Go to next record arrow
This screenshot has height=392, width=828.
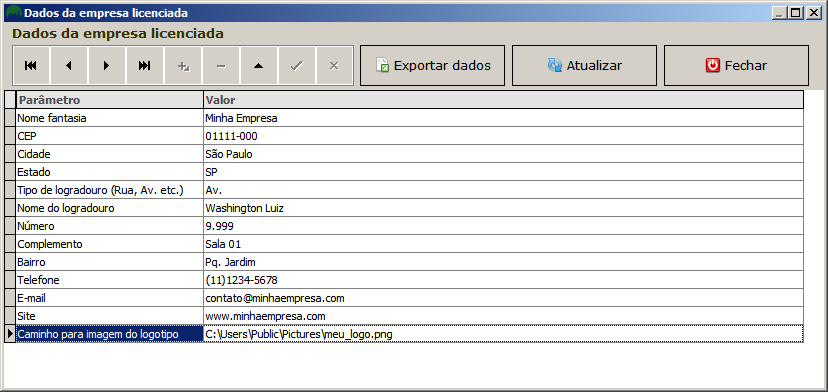[x=107, y=66]
